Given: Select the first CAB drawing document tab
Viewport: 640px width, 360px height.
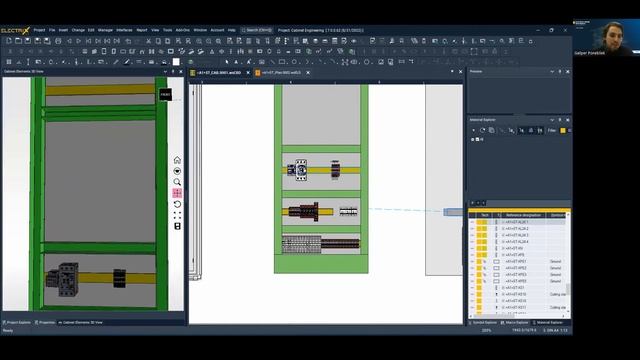Looking at the screenshot, I should (x=218, y=73).
